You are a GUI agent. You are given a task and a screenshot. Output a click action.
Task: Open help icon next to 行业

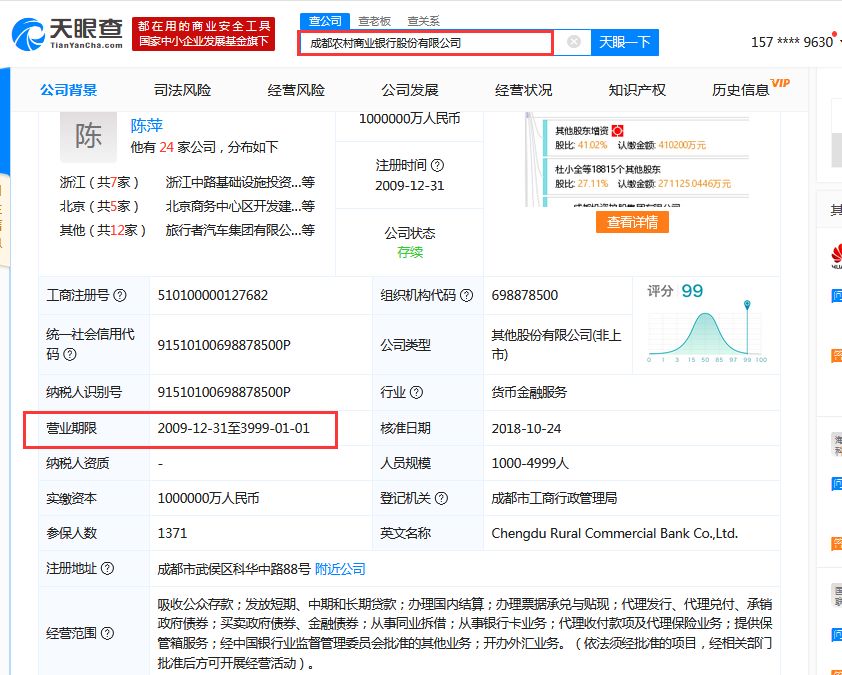point(416,393)
